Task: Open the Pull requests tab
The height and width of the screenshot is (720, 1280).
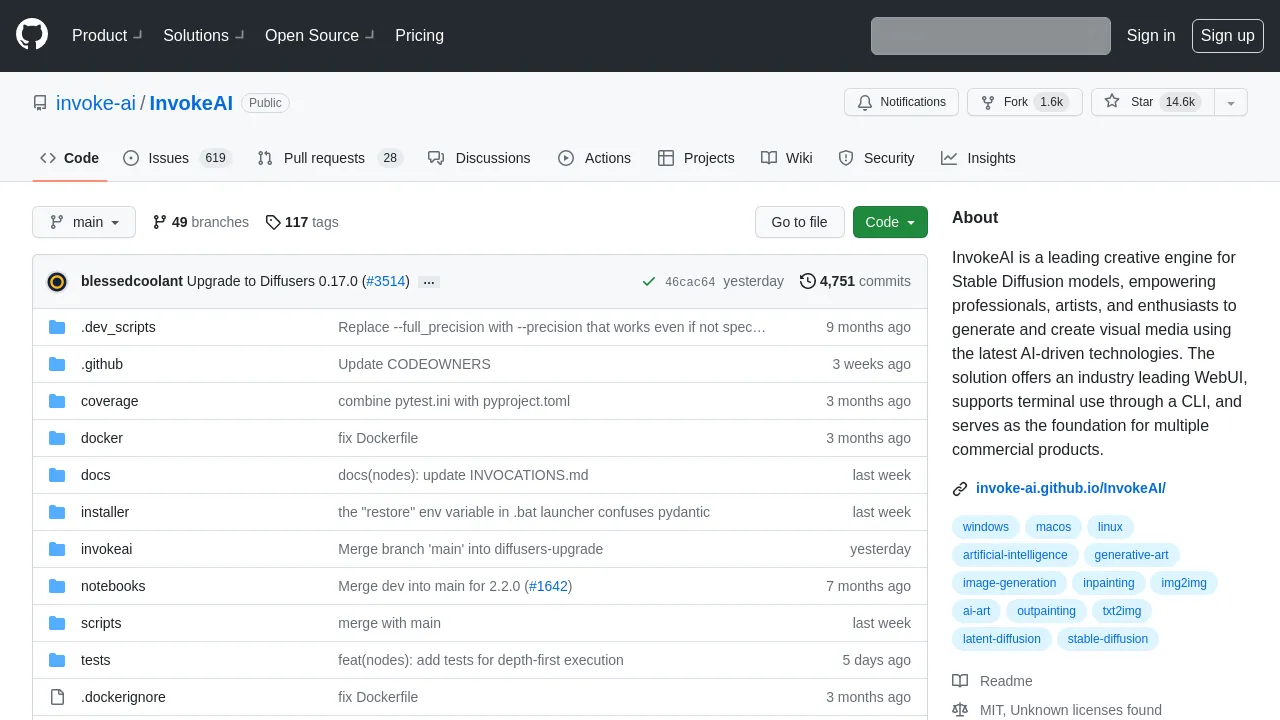Action: tap(330, 158)
